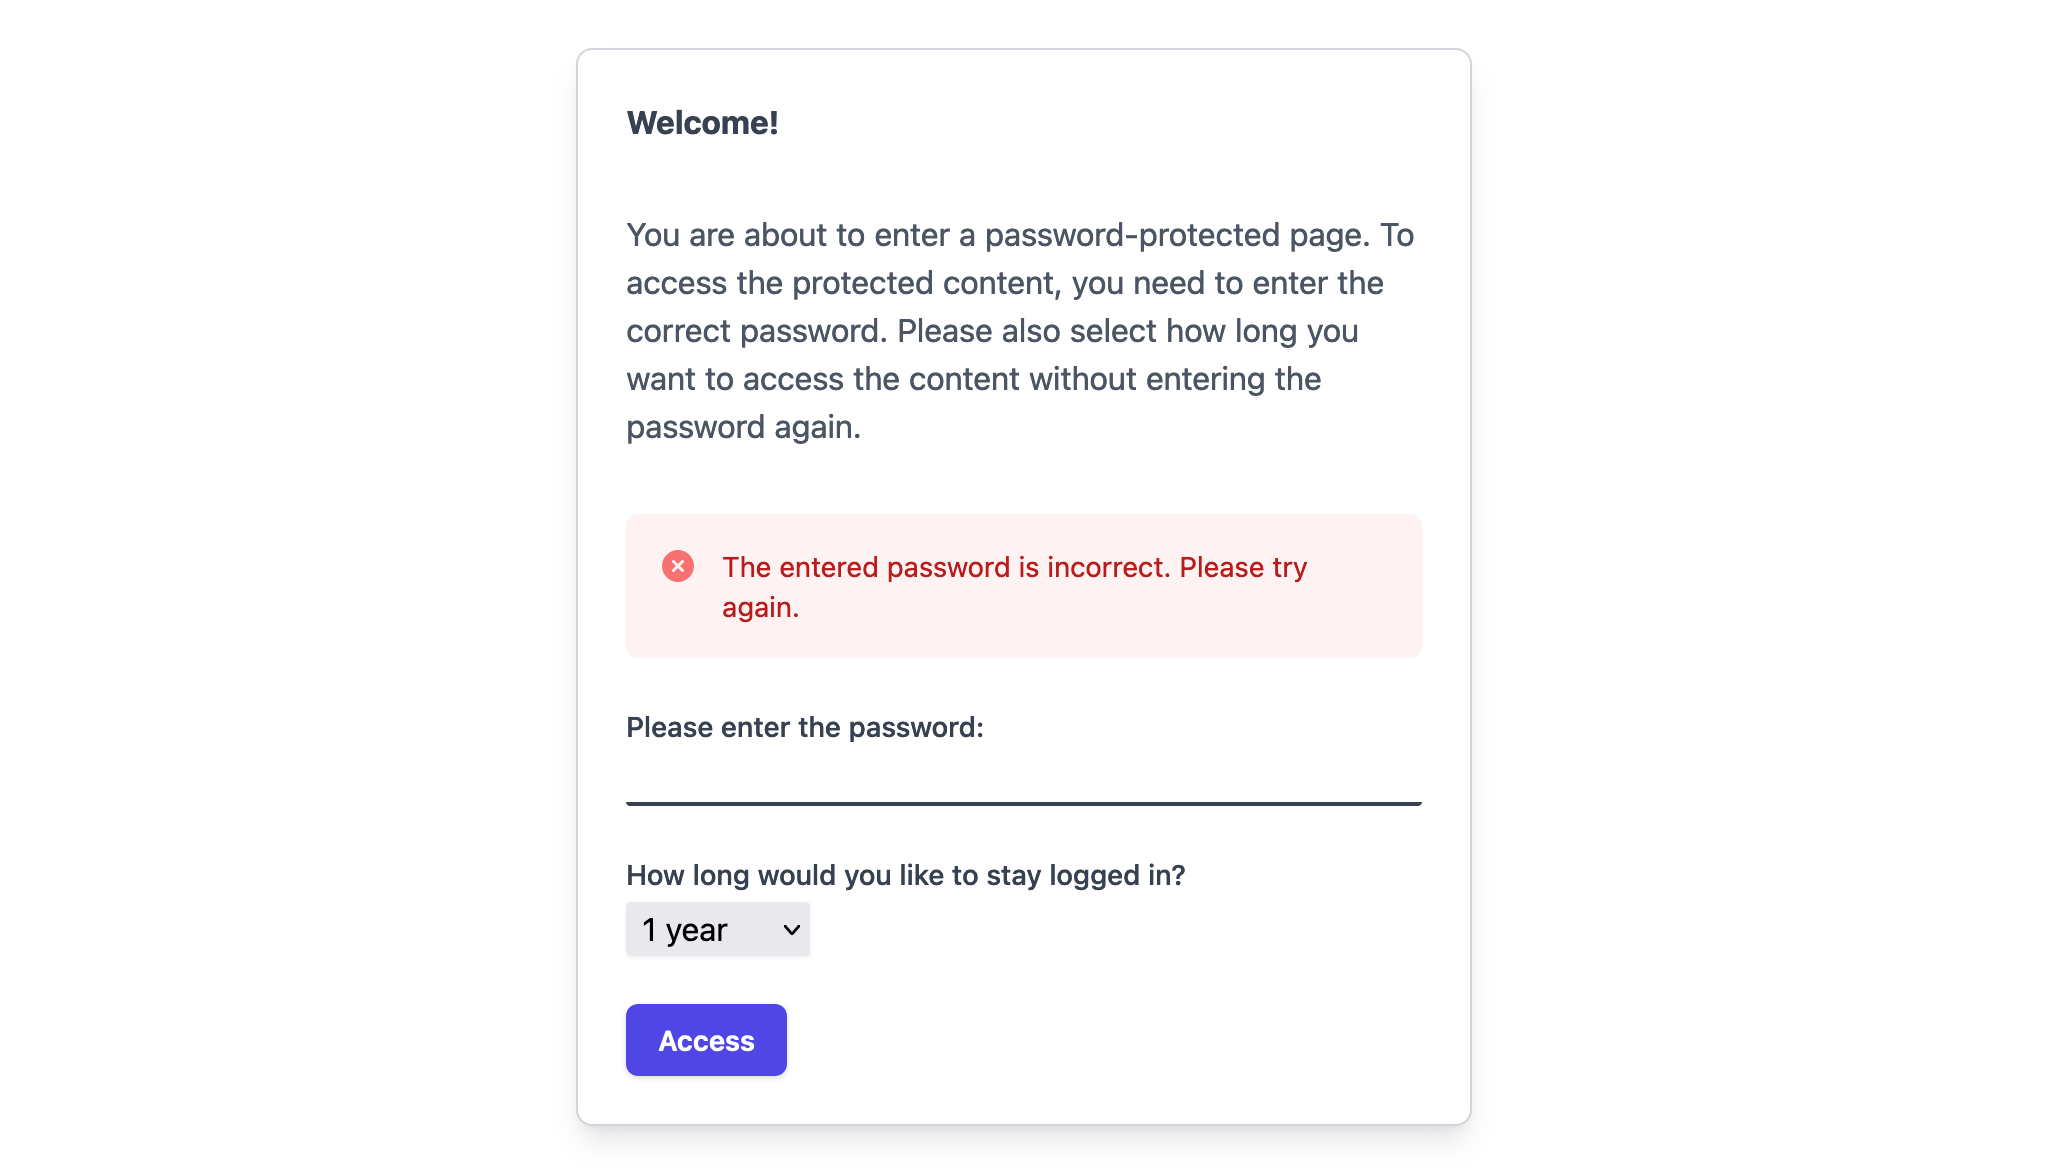Click the "password again." line of the description
The width and height of the screenshot is (2048, 1174).
pyautogui.click(x=743, y=427)
